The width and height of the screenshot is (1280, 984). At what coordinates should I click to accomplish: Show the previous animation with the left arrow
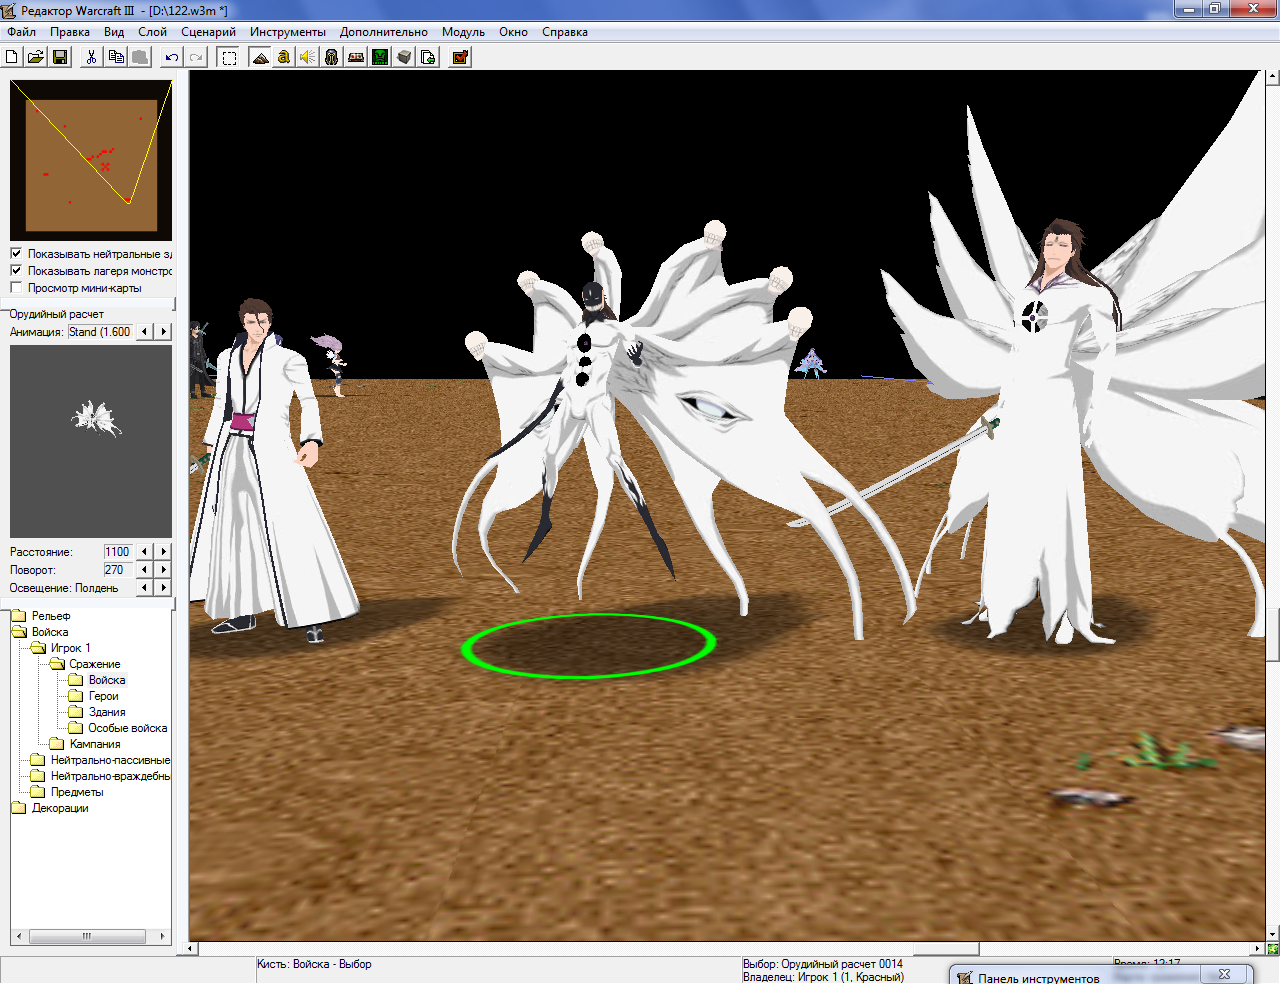pyautogui.click(x=145, y=332)
